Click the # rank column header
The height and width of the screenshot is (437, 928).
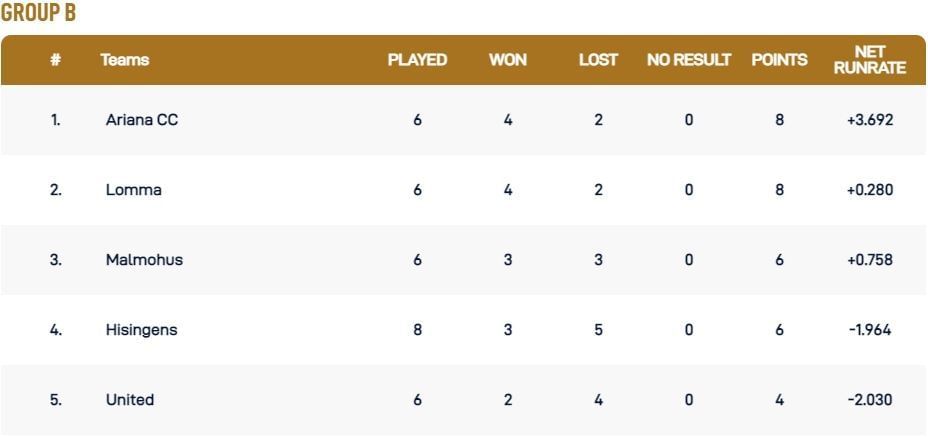click(56, 60)
